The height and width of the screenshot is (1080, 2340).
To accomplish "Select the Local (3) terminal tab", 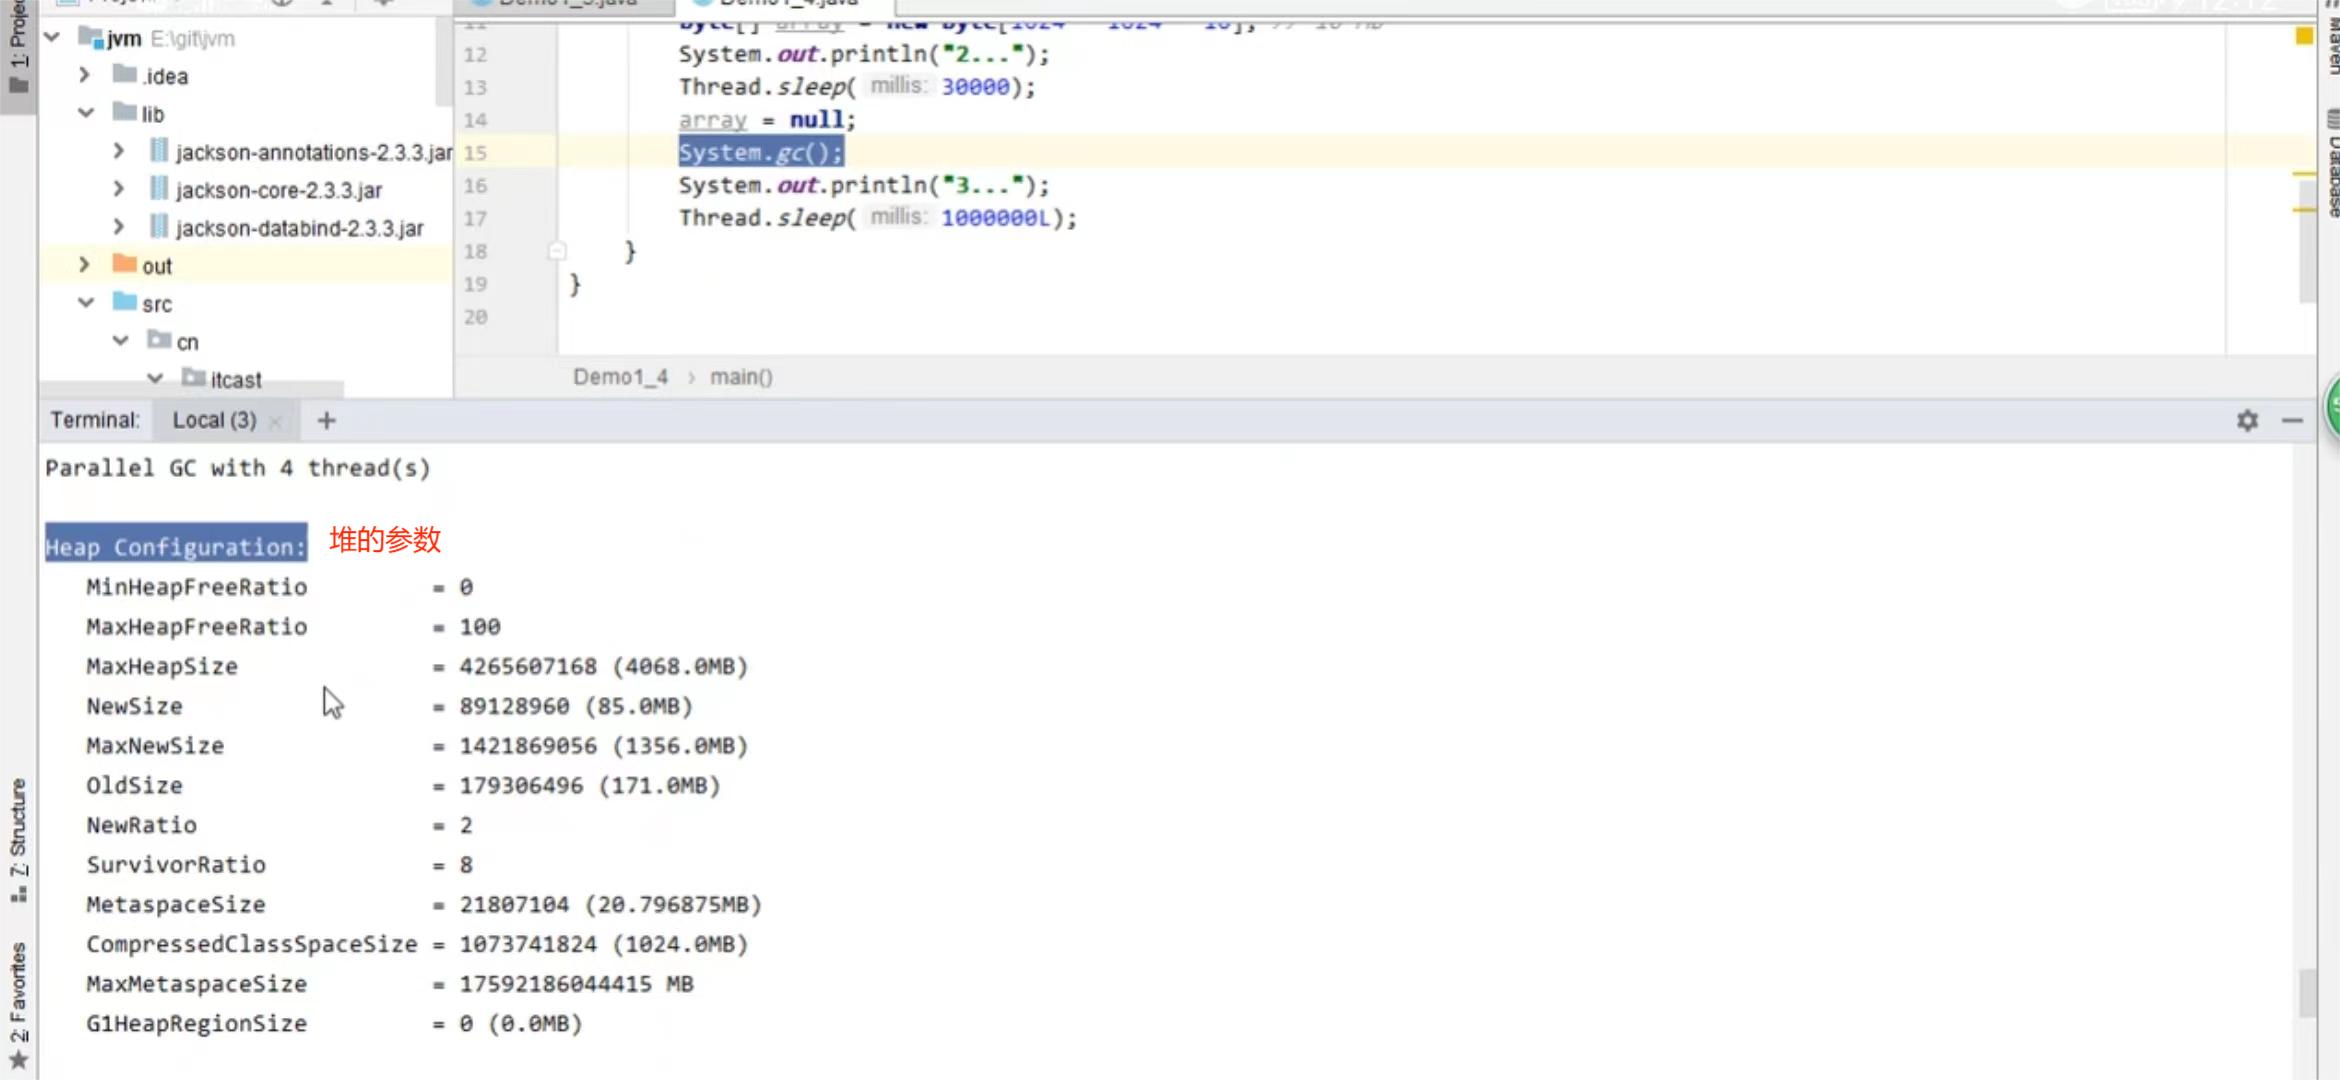I will 214,420.
